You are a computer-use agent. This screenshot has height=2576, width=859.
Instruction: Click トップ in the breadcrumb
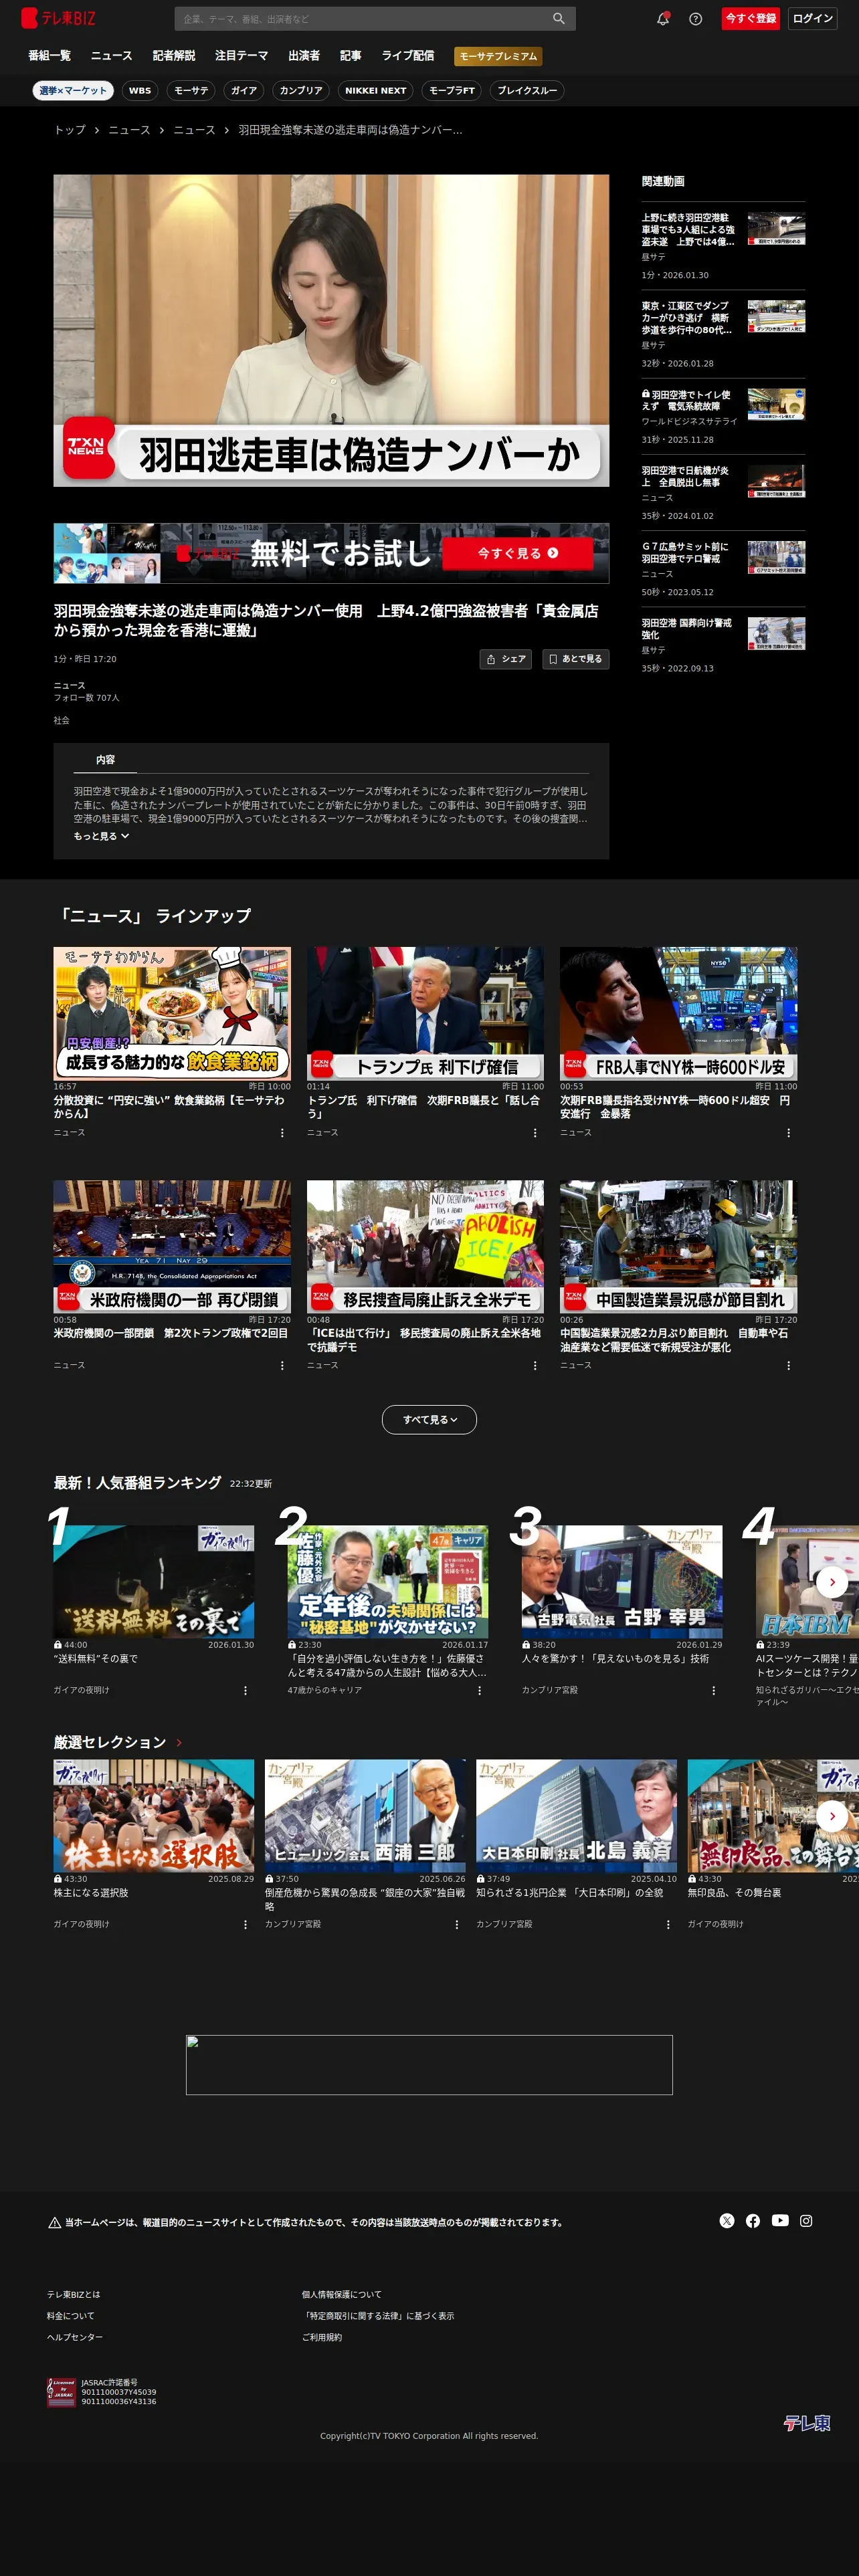pyautogui.click(x=70, y=130)
